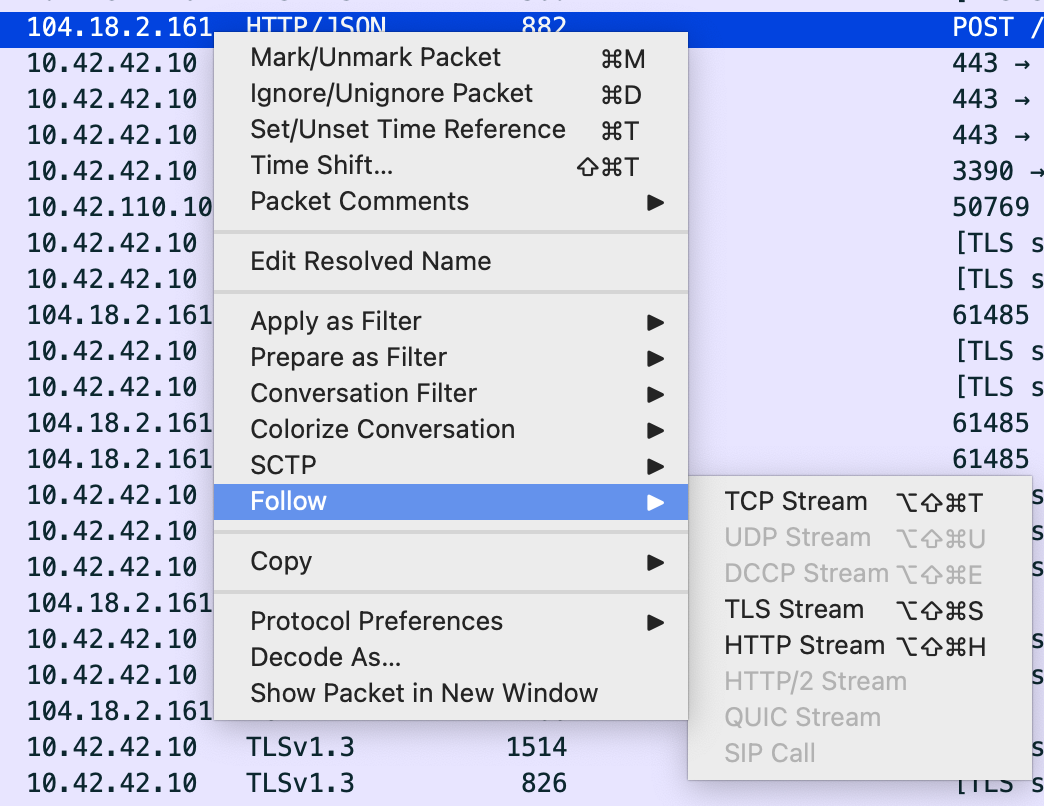Image resolution: width=1044 pixels, height=806 pixels.
Task: Choose Ignore/Unignore Packet option
Action: pyautogui.click(x=391, y=94)
